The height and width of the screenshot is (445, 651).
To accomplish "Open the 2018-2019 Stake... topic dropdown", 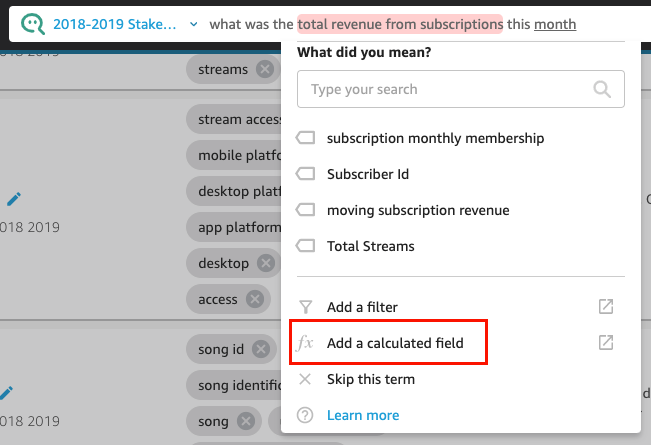I will (x=115, y=24).
